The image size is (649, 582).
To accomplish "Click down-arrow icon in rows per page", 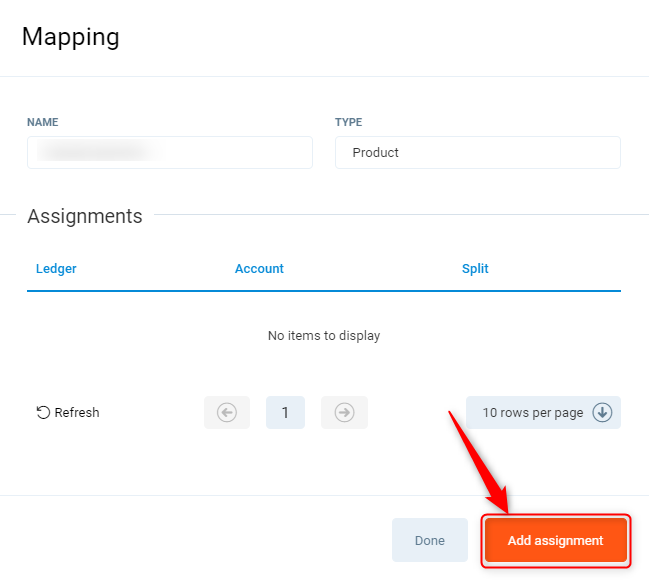I will point(602,412).
